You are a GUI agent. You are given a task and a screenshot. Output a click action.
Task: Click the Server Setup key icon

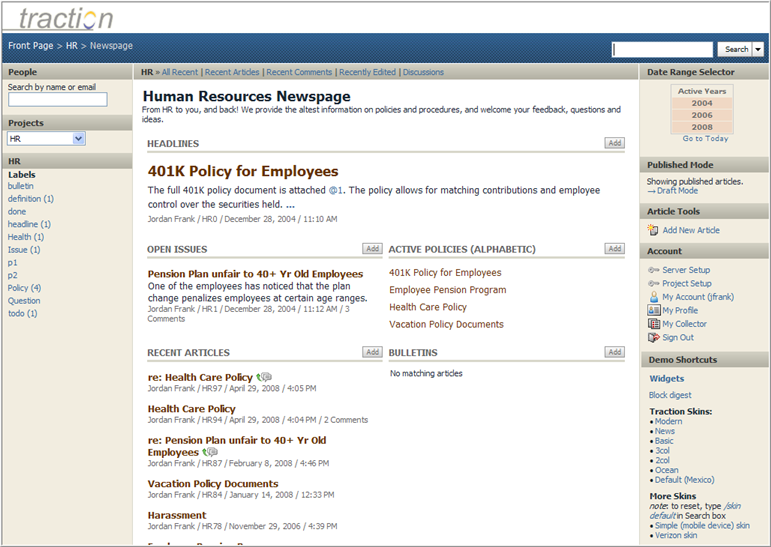pos(653,270)
